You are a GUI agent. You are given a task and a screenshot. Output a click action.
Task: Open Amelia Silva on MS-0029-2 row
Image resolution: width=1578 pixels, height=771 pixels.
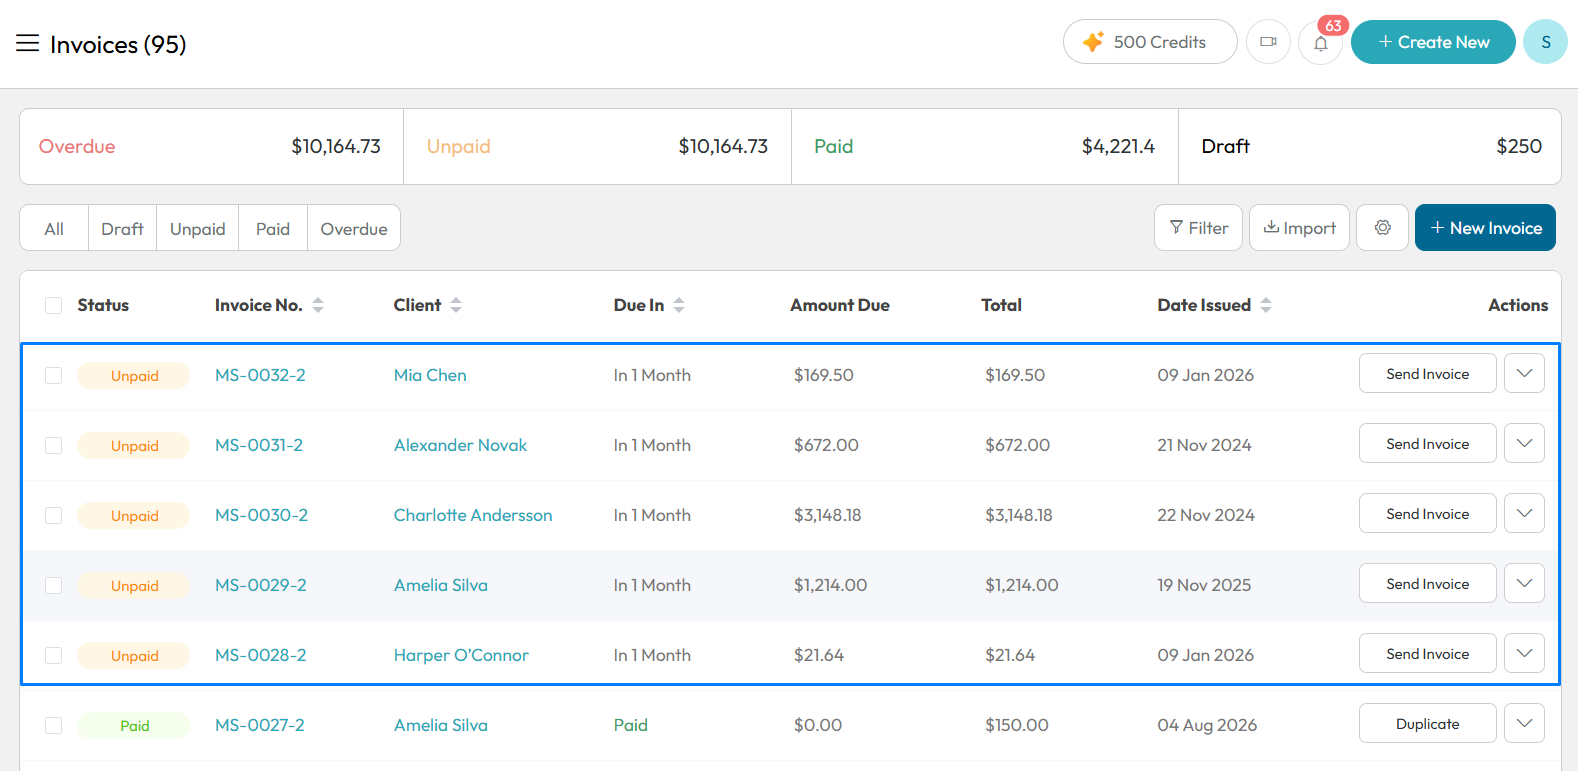coord(441,585)
